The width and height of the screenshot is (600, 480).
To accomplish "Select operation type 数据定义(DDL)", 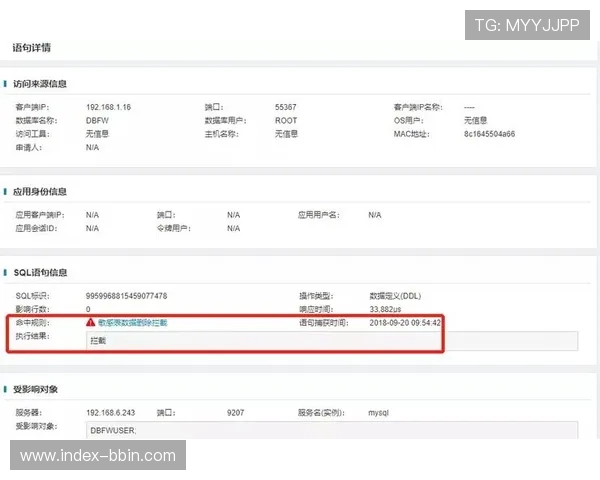I will (395, 296).
